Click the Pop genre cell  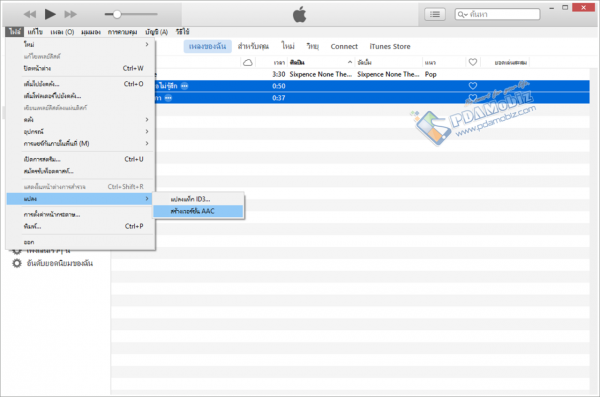430,74
